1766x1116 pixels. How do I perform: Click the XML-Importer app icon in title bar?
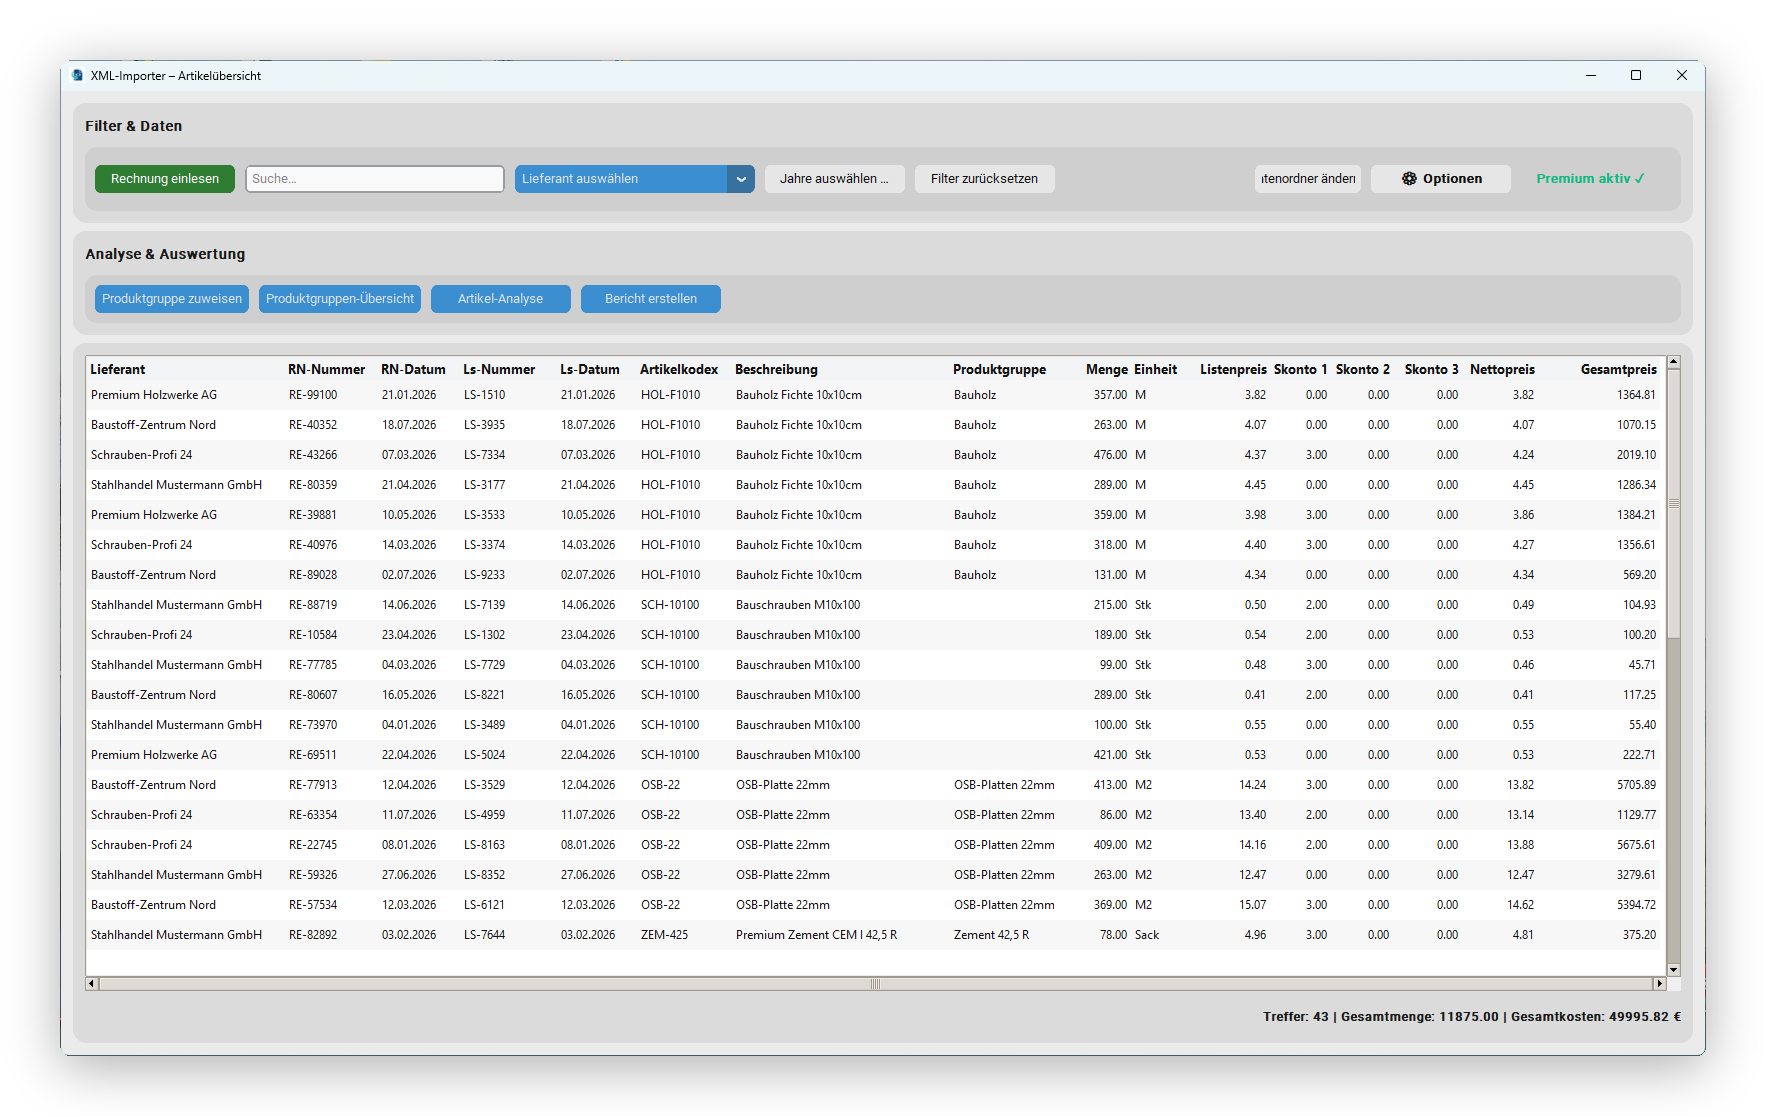tap(78, 75)
